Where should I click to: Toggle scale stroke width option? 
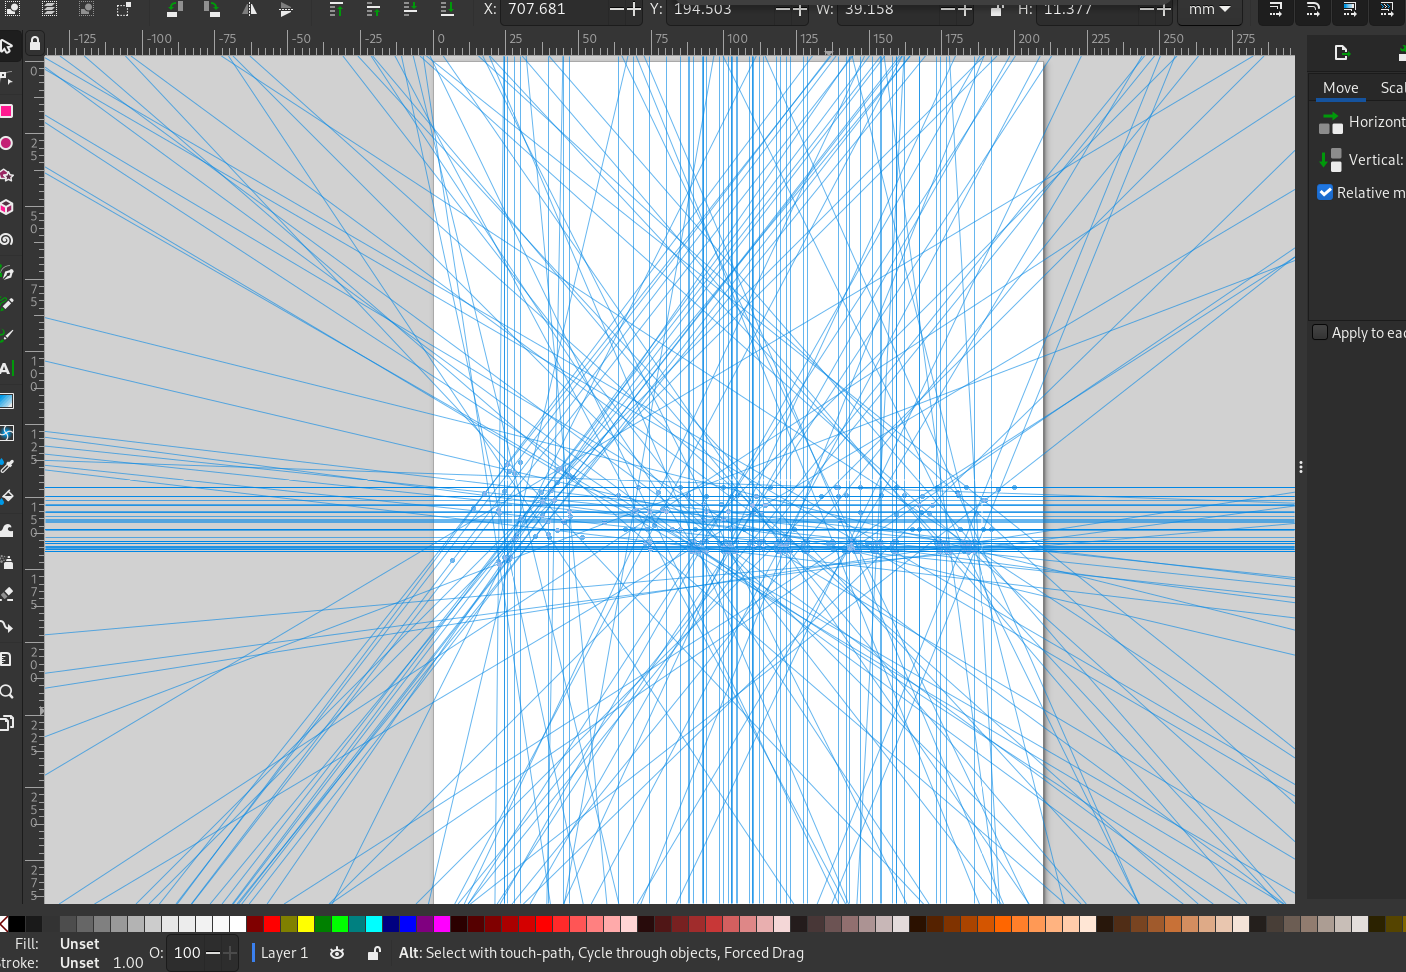tap(1276, 9)
